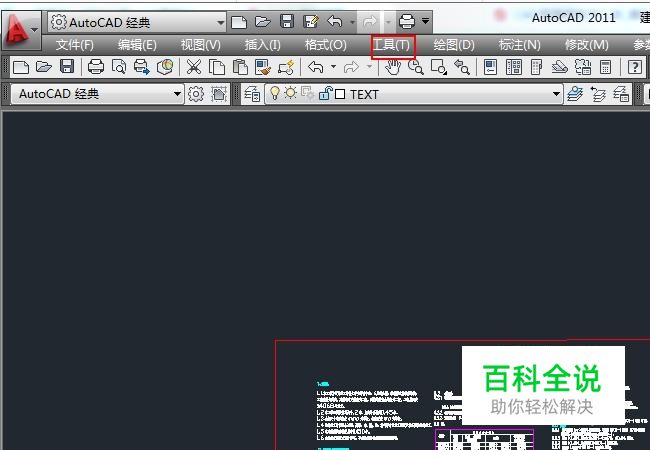Click Save As in the quick access toolbar

[310, 22]
